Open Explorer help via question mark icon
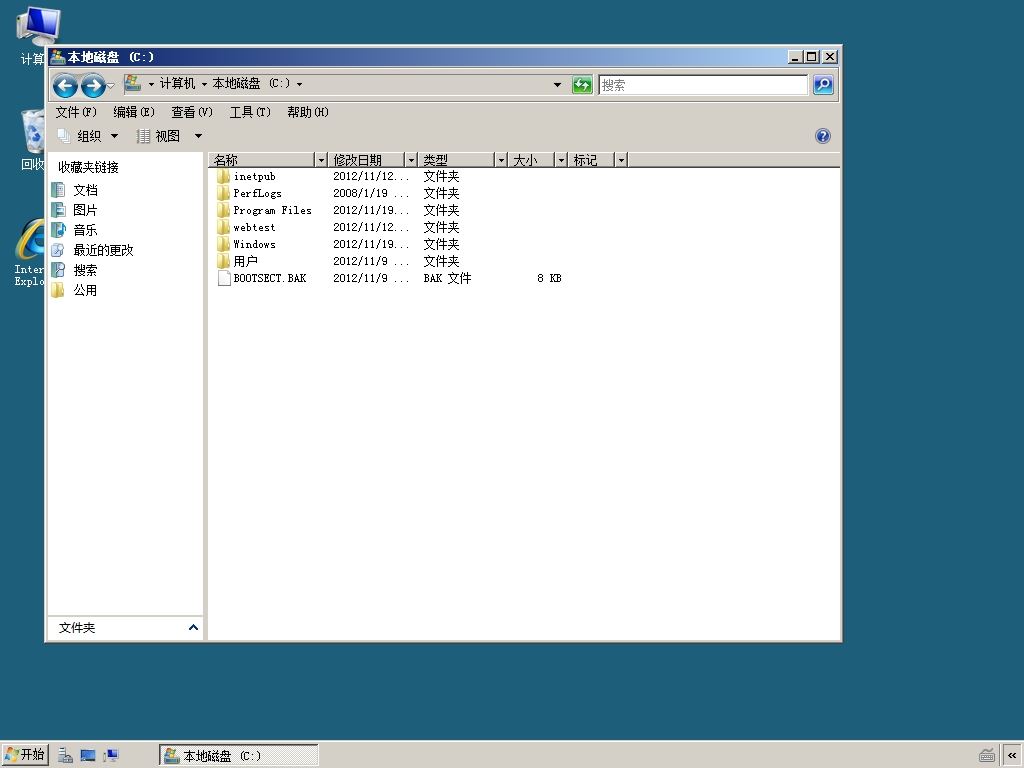 click(x=823, y=136)
